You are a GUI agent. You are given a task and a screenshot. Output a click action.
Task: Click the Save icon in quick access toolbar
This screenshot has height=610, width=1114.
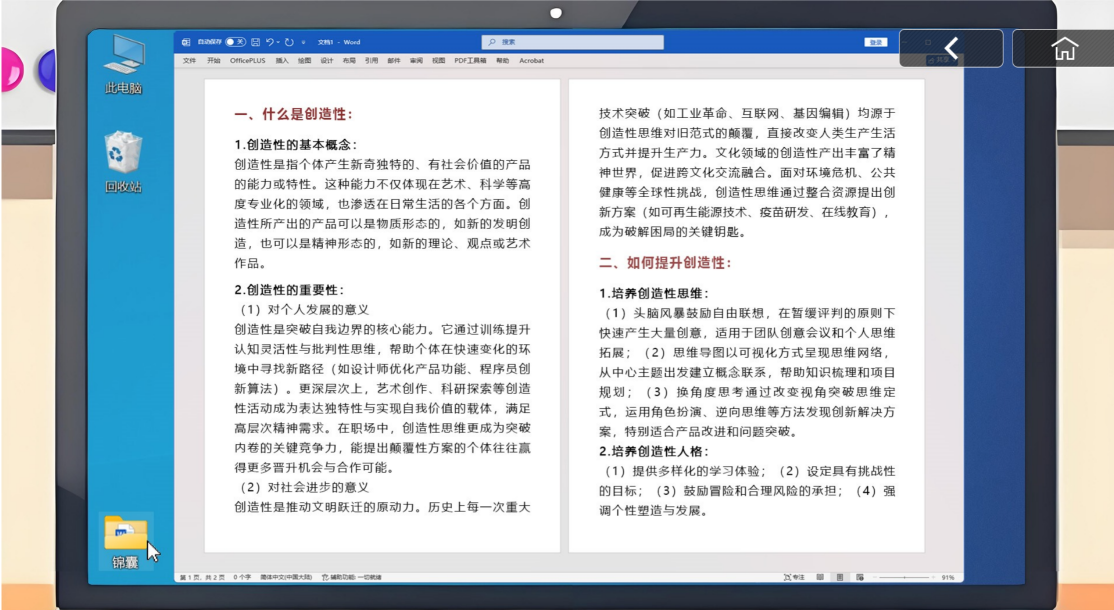coord(256,42)
